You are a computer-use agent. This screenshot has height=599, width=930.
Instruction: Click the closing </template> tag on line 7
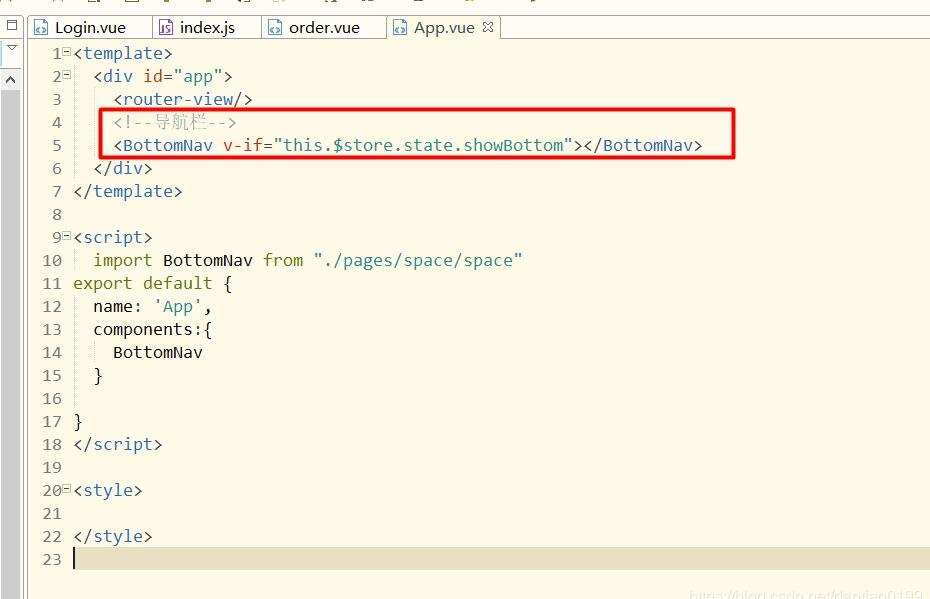(128, 192)
